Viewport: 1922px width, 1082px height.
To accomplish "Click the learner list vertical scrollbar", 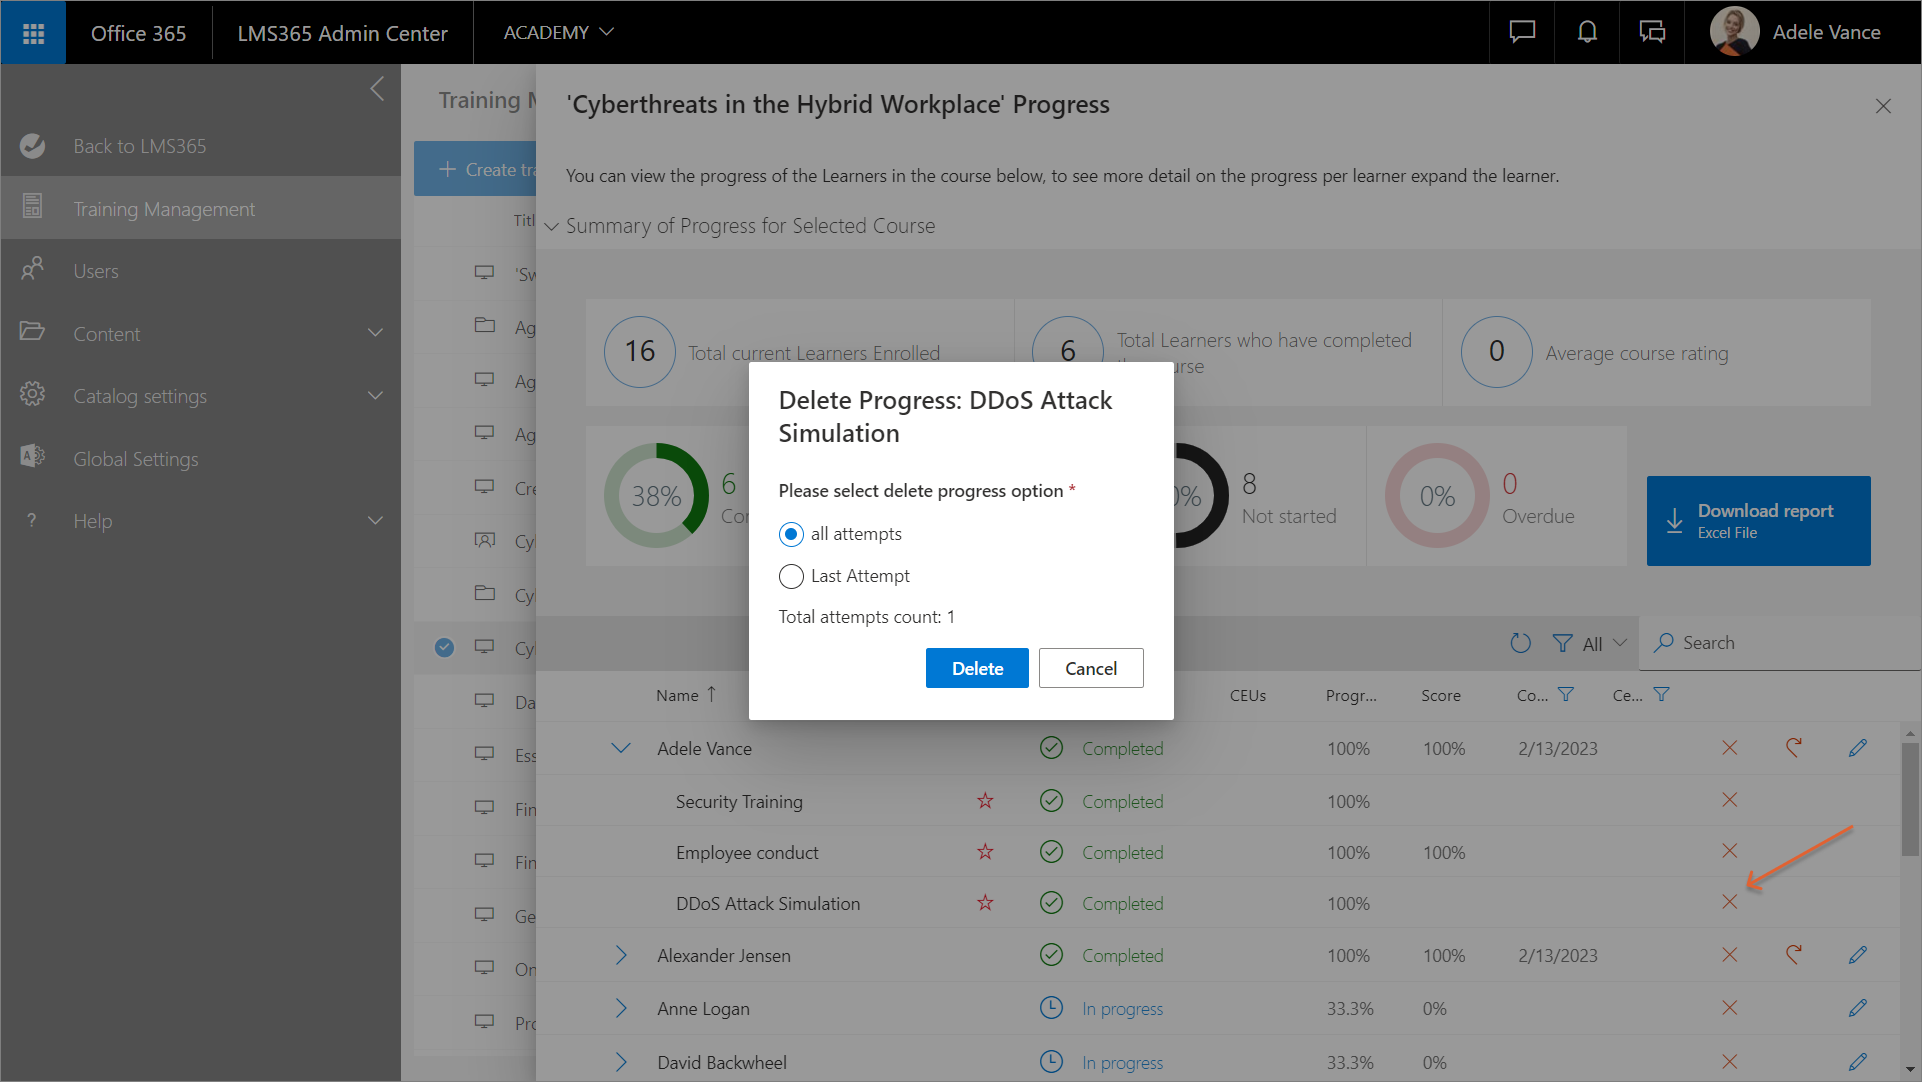I will click(x=1910, y=800).
